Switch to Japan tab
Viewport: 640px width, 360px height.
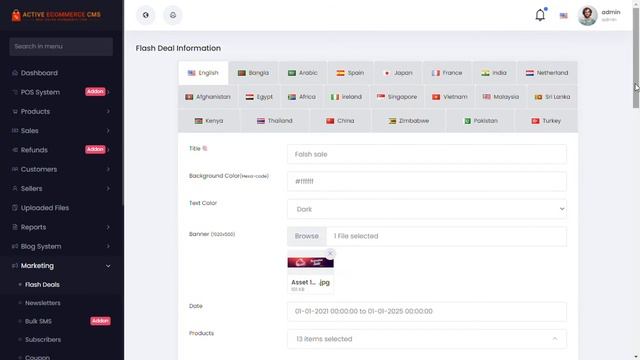(x=398, y=73)
